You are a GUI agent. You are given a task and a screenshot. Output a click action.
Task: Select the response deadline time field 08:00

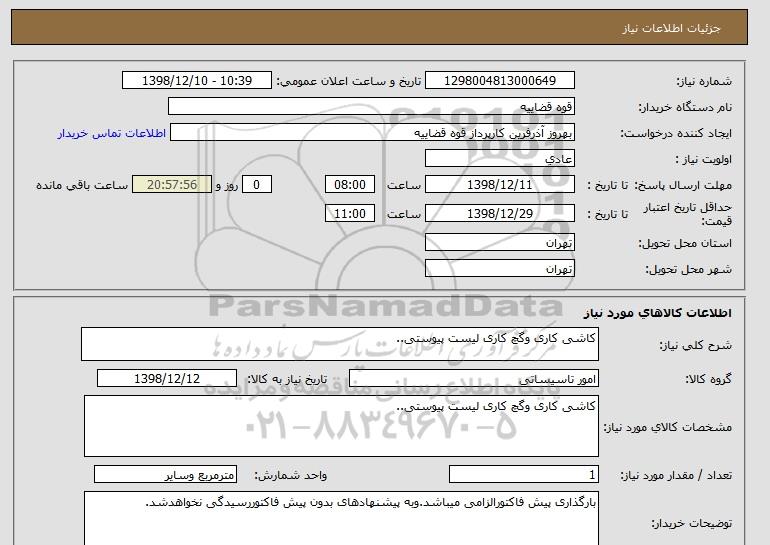pyautogui.click(x=350, y=185)
